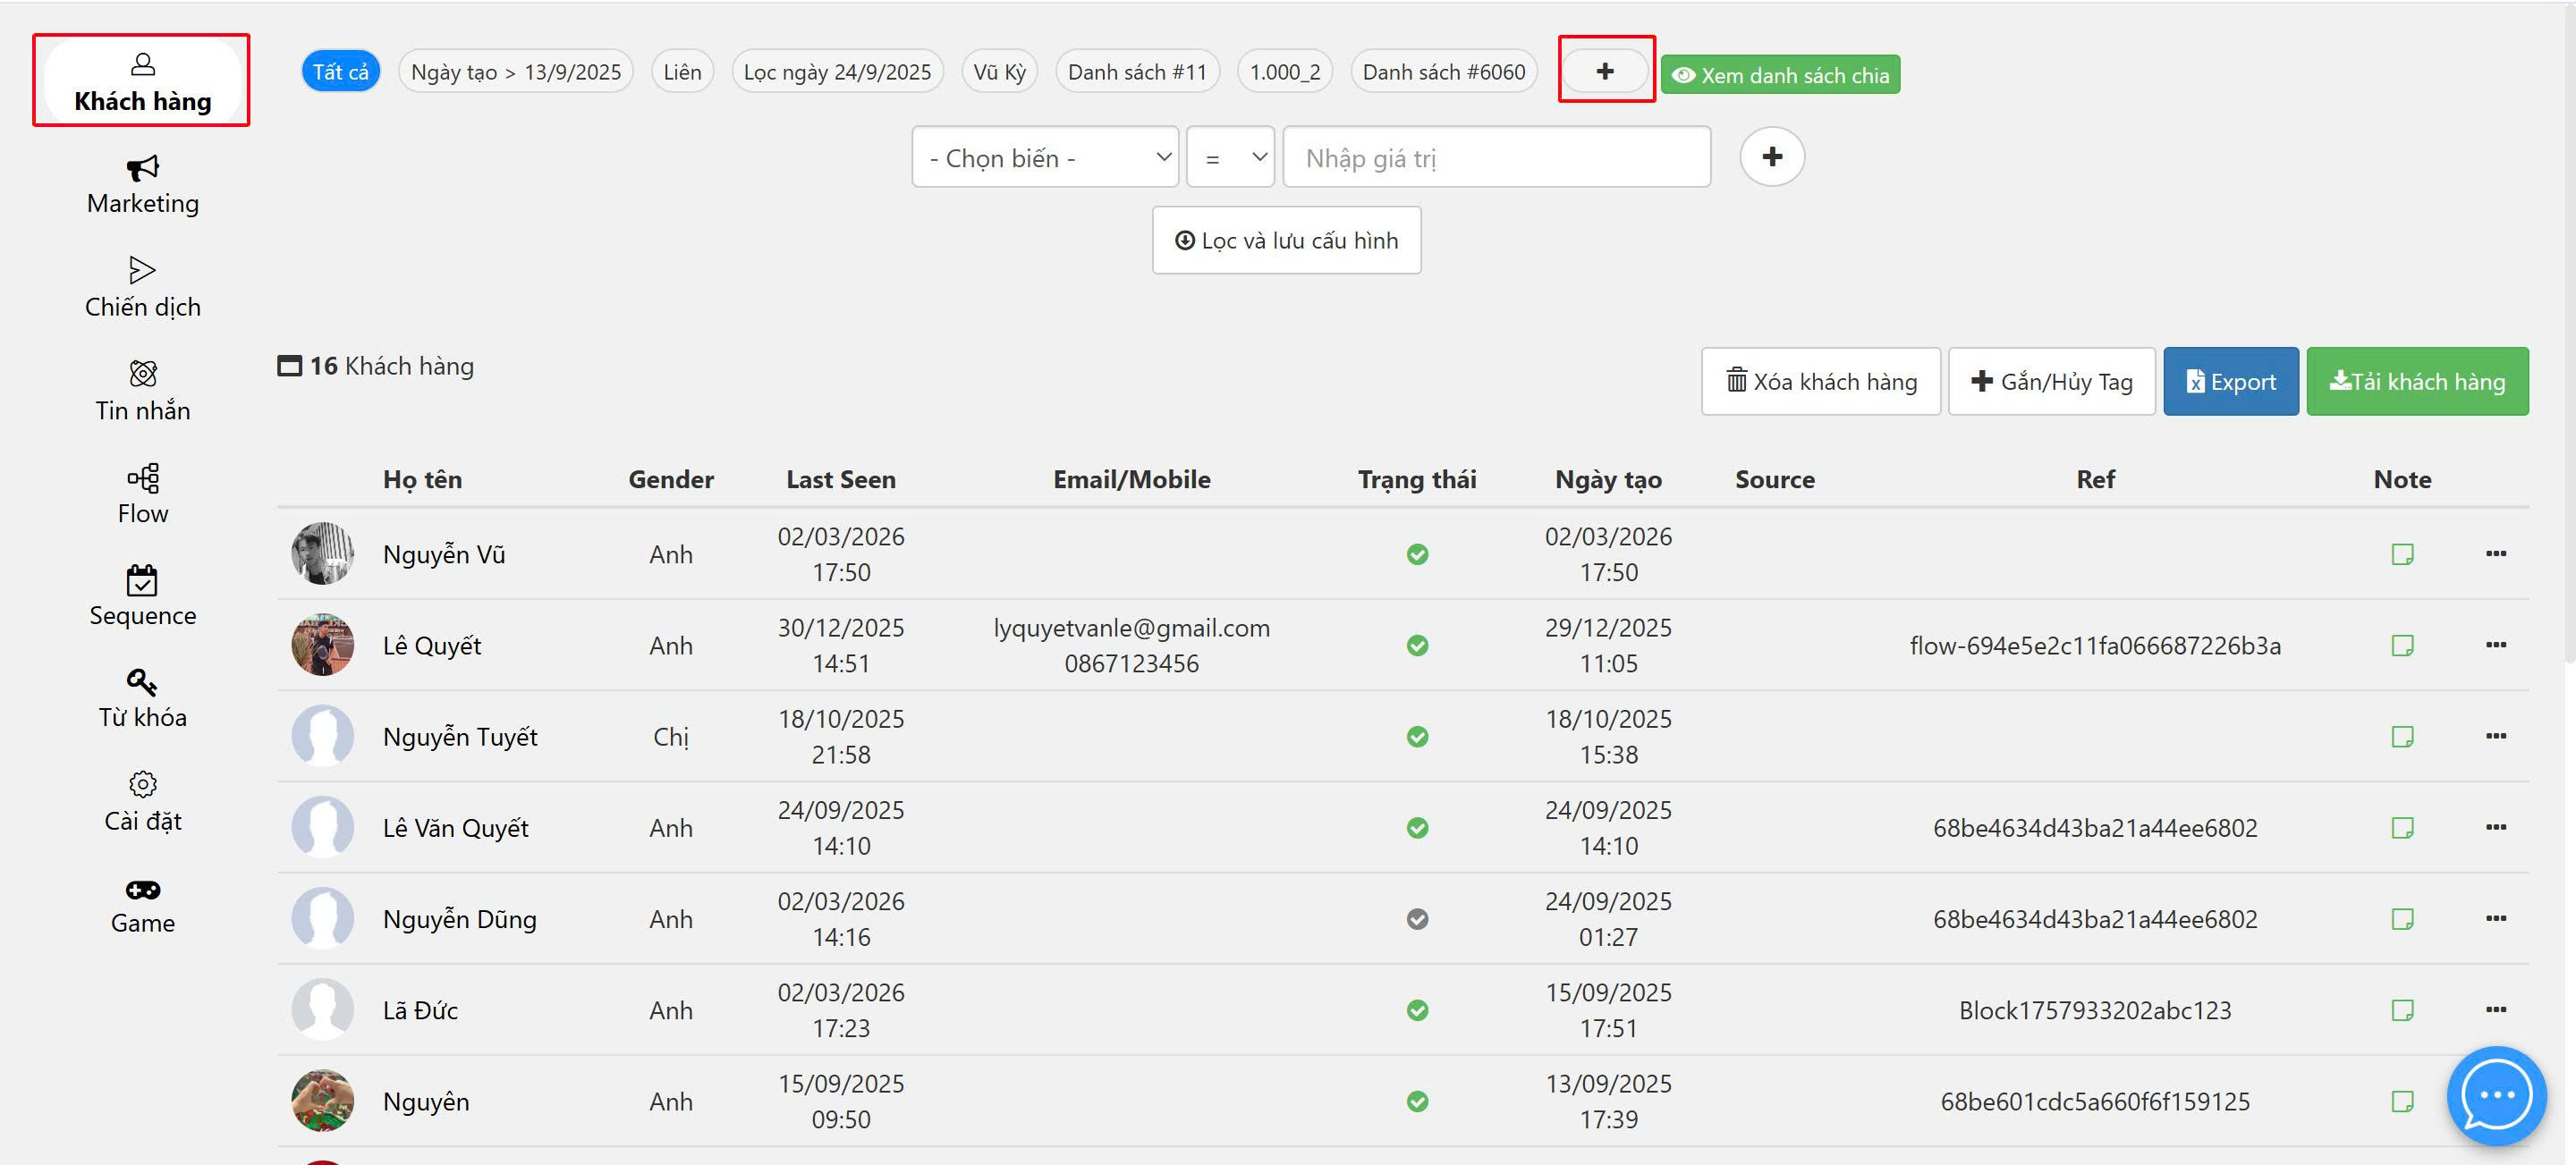Open the Chiến dịch campaign section
This screenshot has width=2576, height=1165.
pyautogui.click(x=142, y=288)
